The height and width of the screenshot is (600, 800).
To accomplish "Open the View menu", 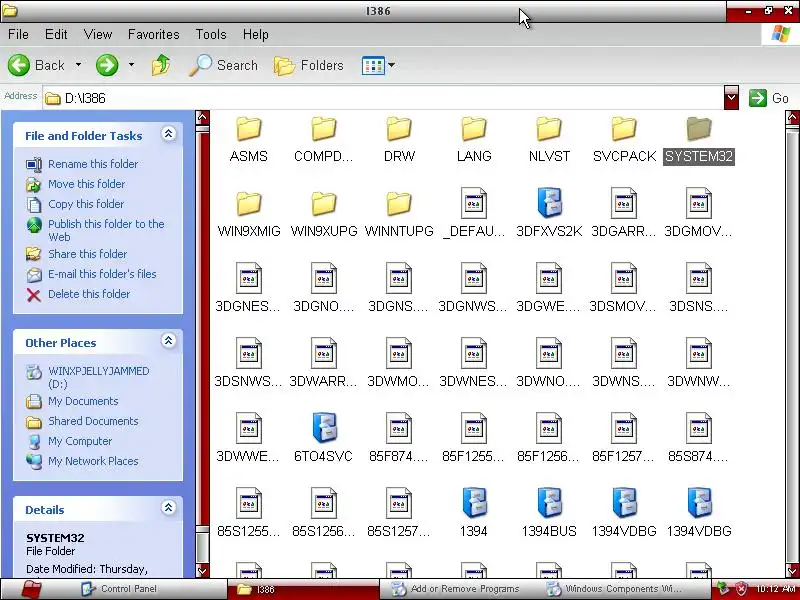I will coord(98,34).
